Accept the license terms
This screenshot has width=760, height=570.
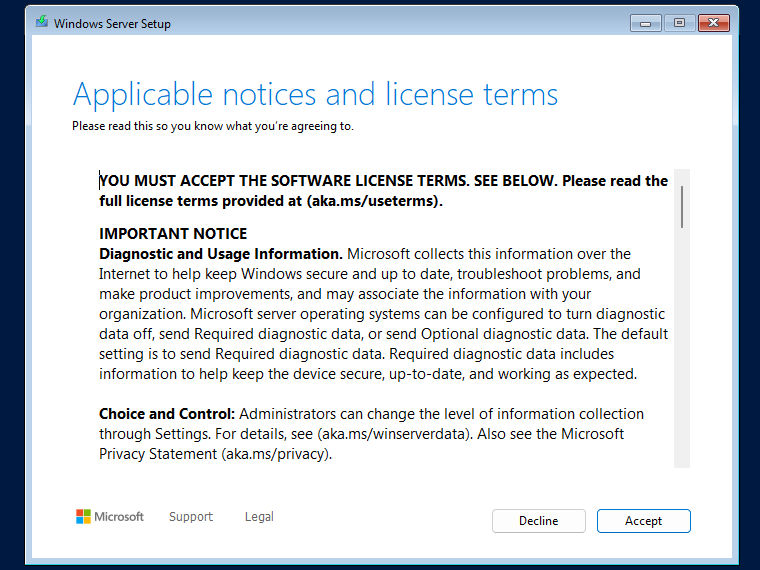[x=643, y=521]
